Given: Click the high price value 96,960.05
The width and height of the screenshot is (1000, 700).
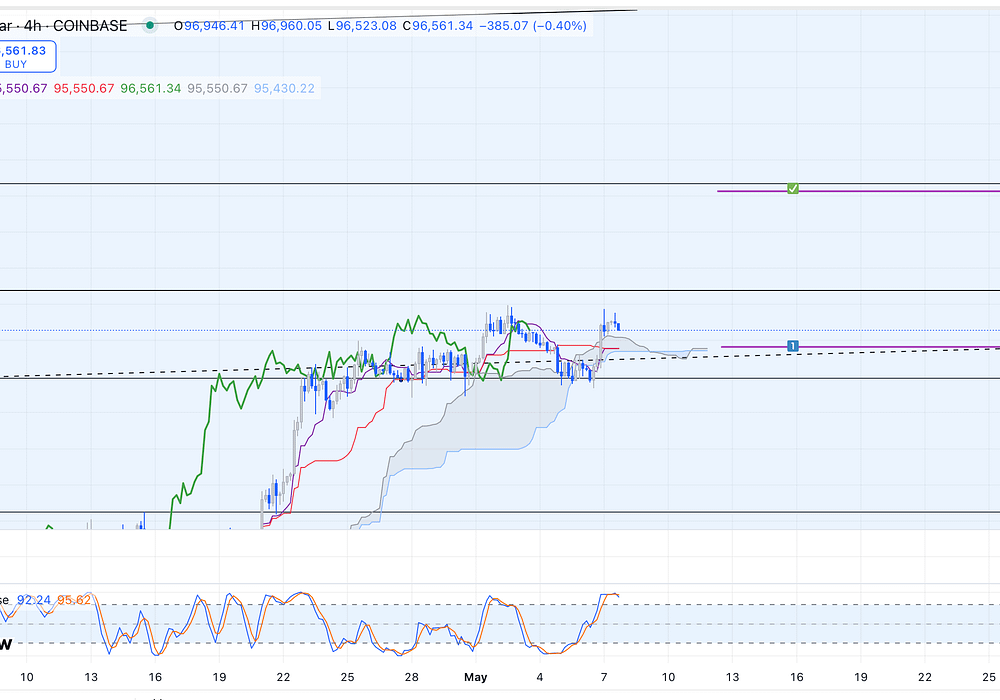Looking at the screenshot, I should pos(292,26).
